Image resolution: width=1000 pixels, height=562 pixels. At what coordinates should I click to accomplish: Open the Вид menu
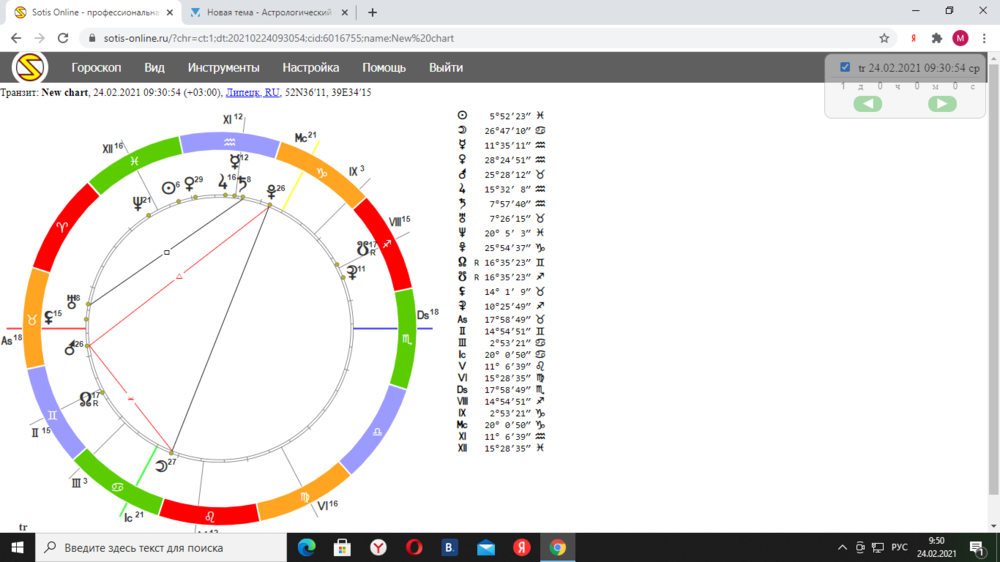click(x=154, y=68)
